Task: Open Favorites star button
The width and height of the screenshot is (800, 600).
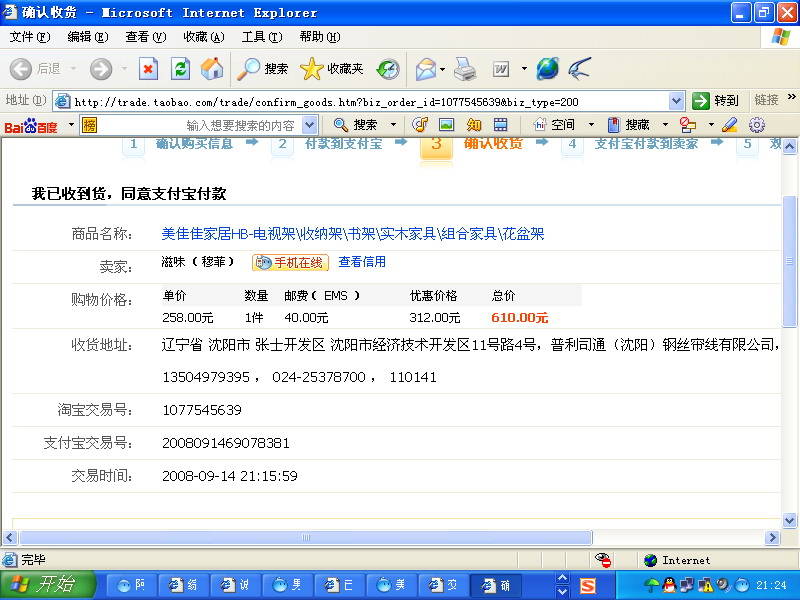Action: (x=332, y=69)
